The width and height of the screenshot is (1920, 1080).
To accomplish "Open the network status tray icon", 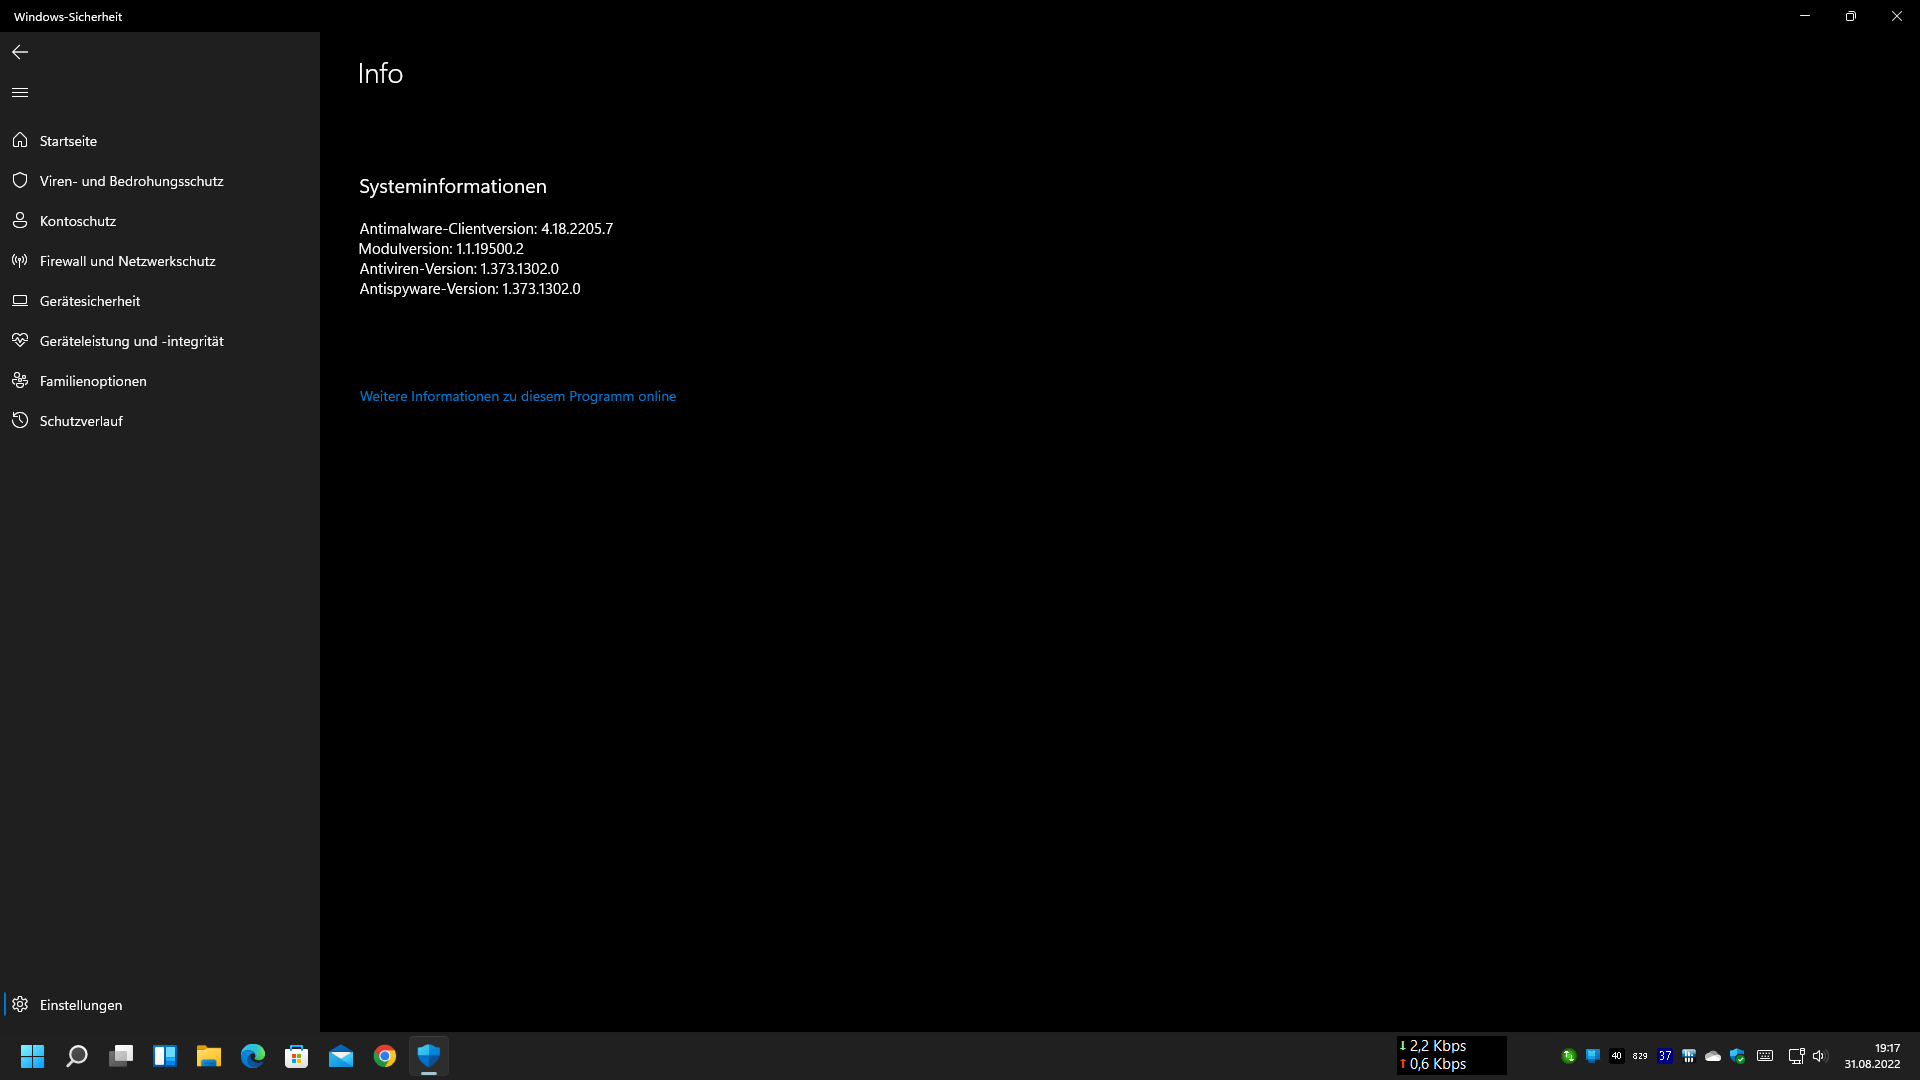I will (x=1796, y=1056).
